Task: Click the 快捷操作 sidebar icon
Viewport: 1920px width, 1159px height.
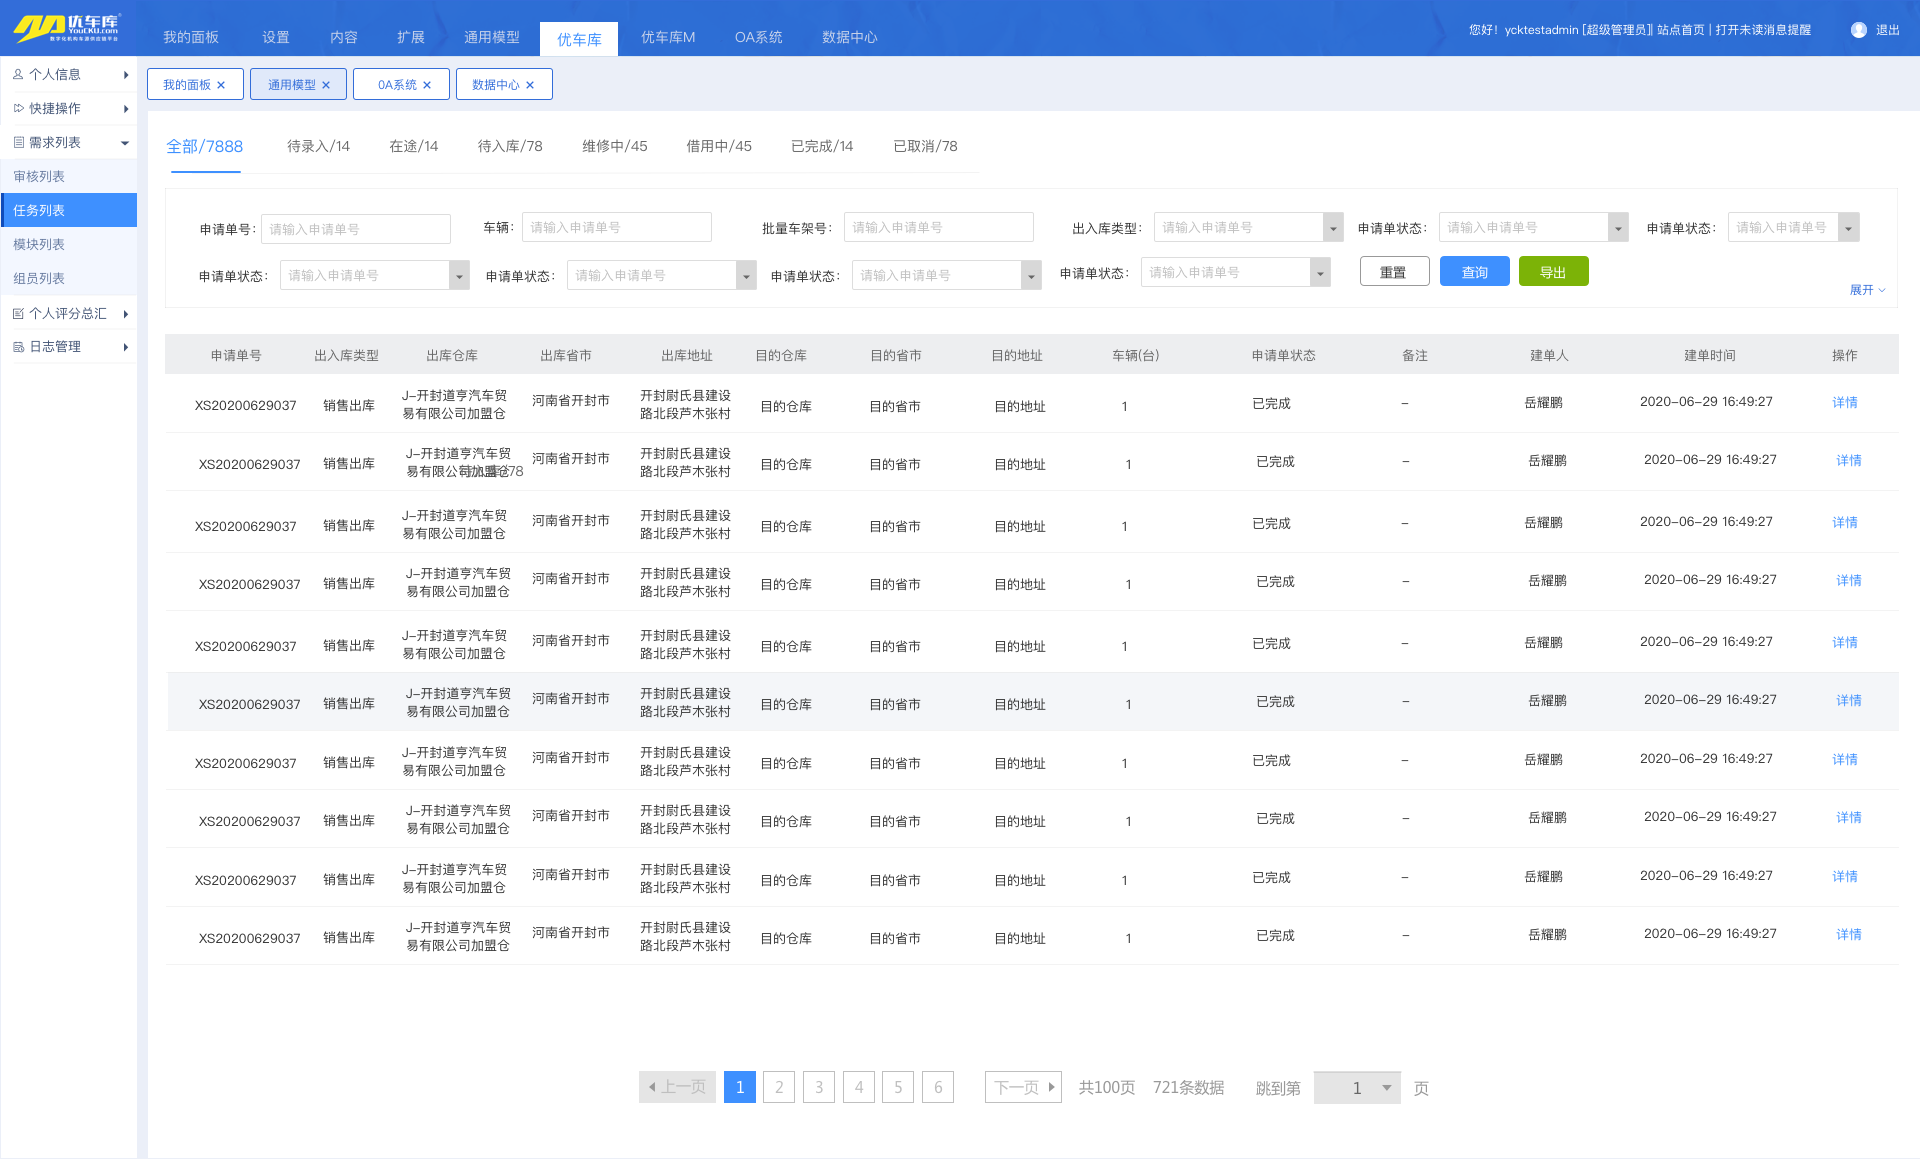Action: tap(18, 108)
